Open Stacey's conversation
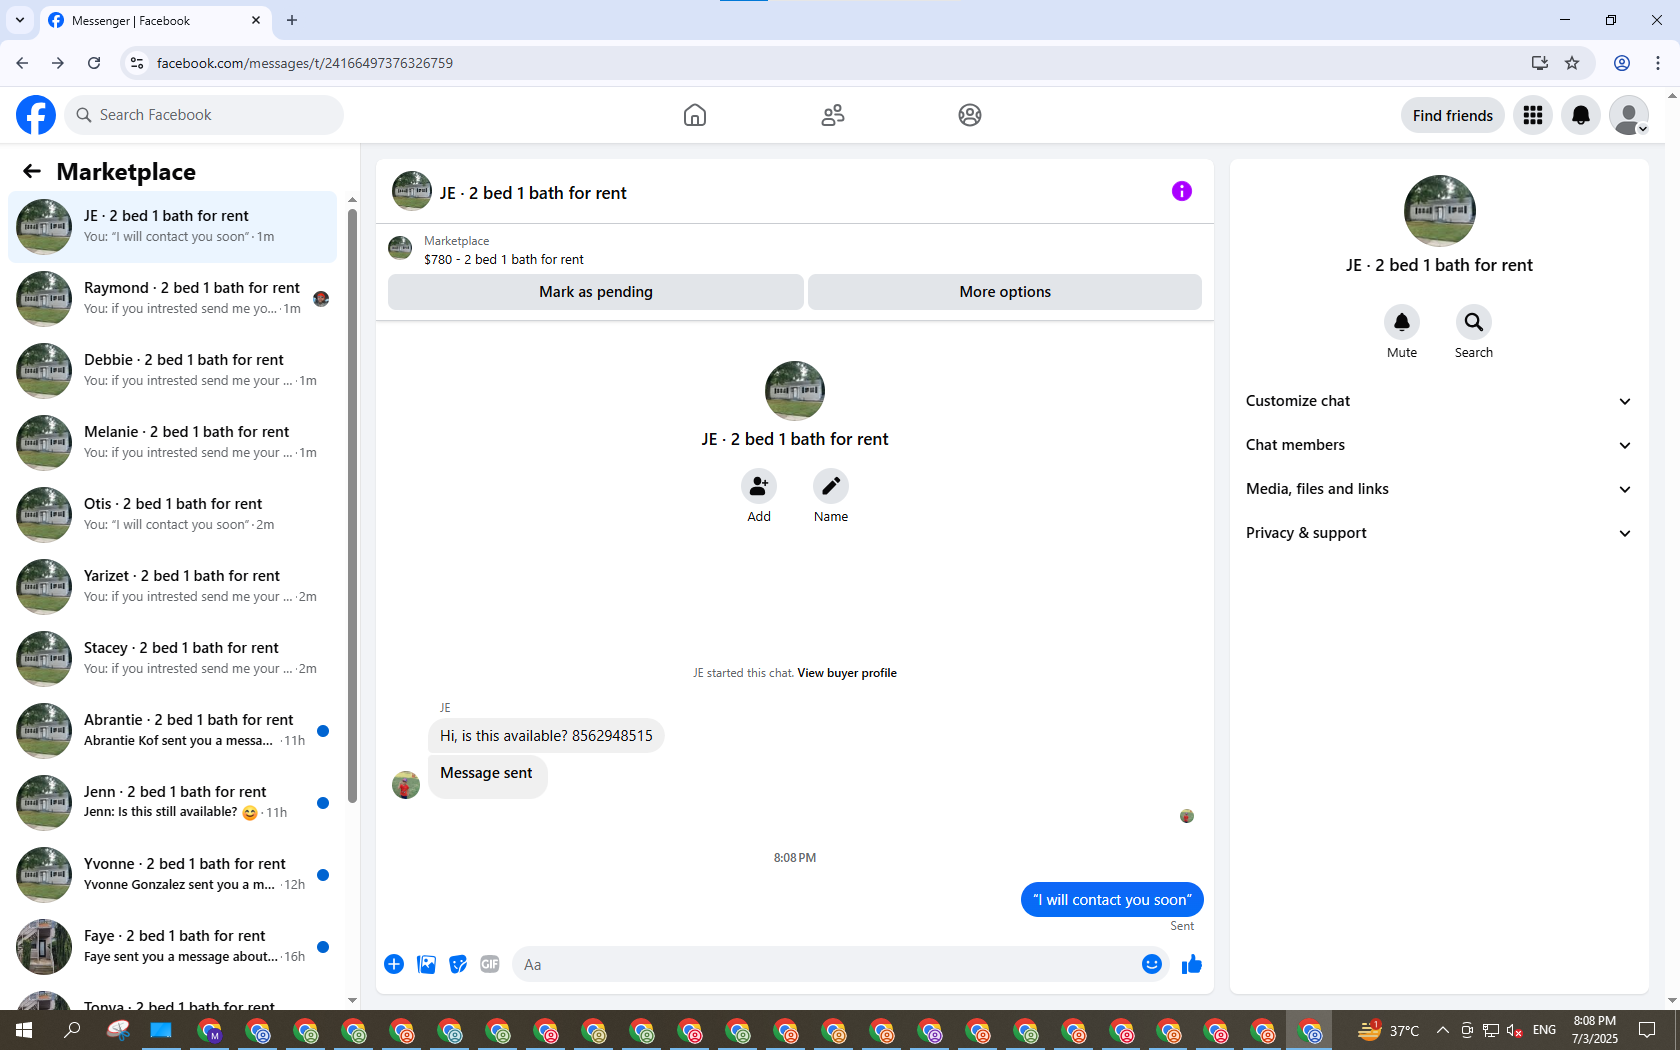Image resolution: width=1680 pixels, height=1050 pixels. point(173,658)
